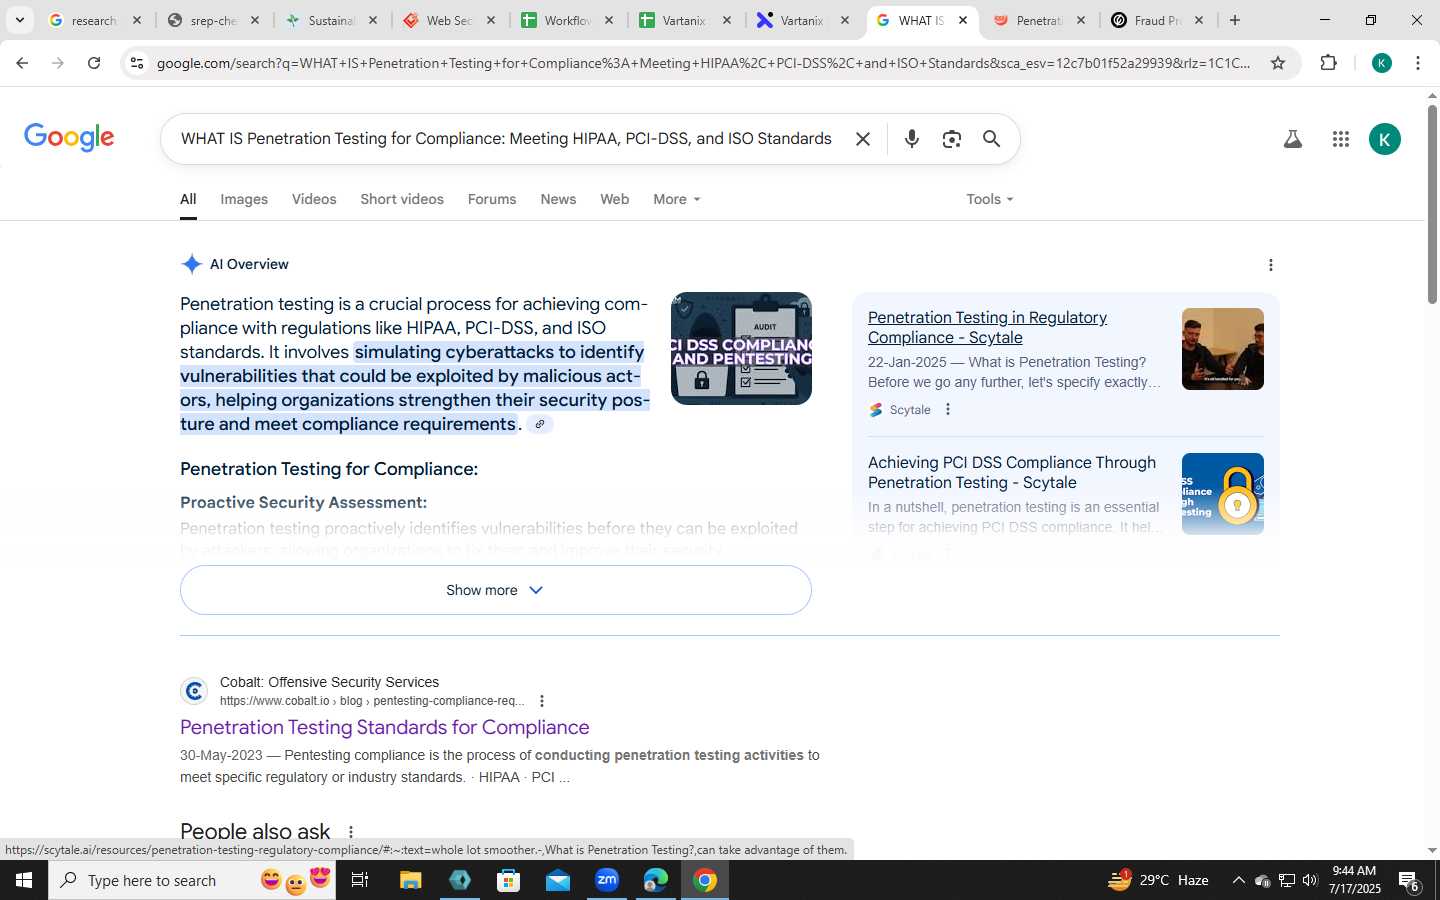Click the taskbar clock 9:44 AM

pos(1355,880)
